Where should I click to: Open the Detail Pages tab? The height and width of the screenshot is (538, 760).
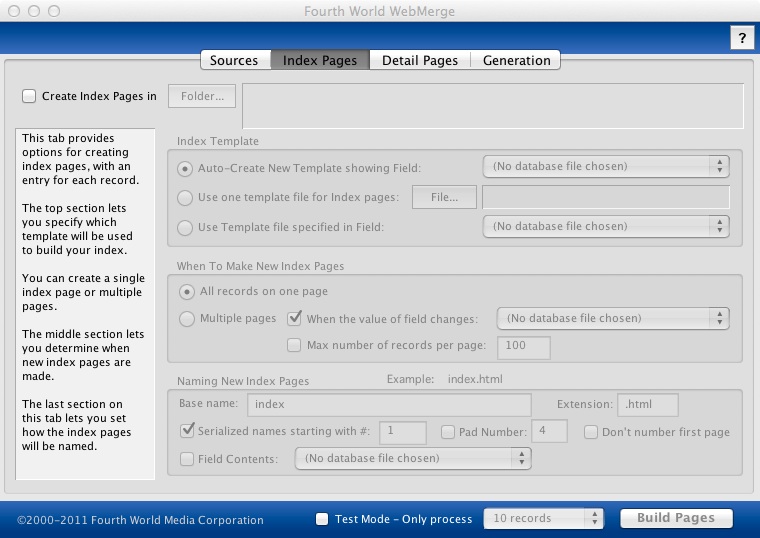(420, 61)
